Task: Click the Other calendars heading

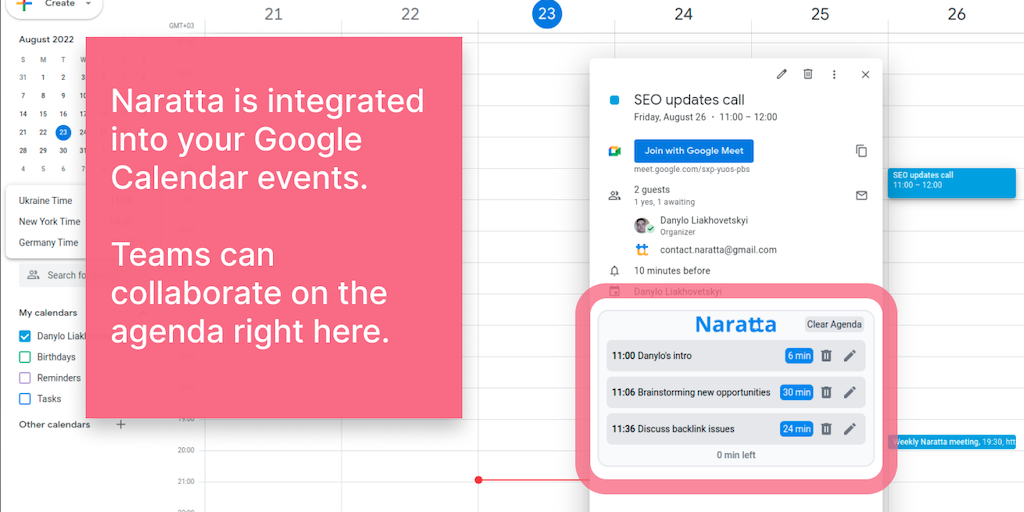Action: (54, 424)
